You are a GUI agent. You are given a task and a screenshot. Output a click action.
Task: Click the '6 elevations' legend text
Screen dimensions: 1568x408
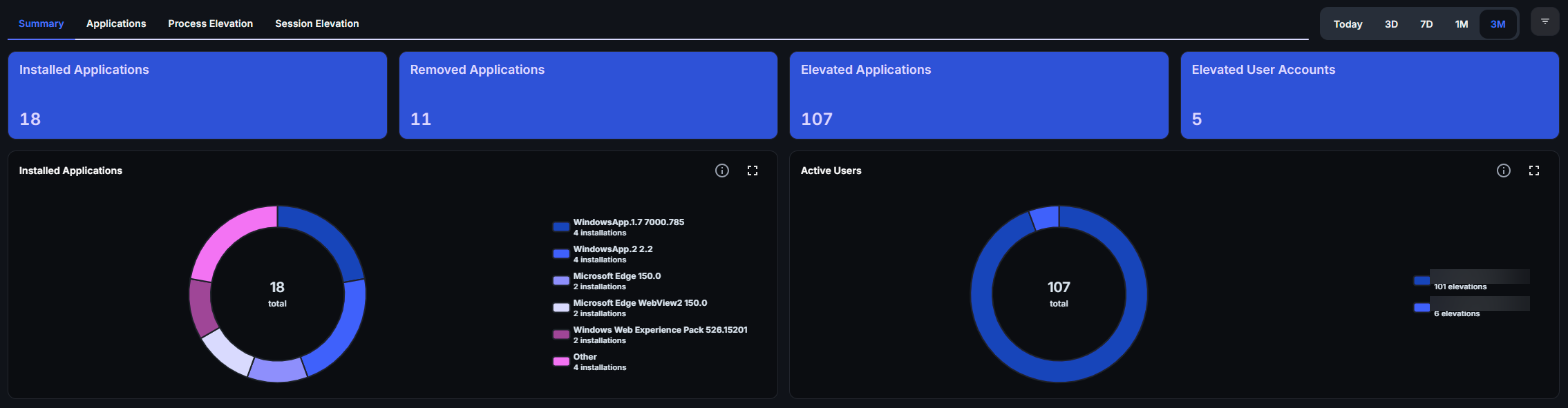1456,313
